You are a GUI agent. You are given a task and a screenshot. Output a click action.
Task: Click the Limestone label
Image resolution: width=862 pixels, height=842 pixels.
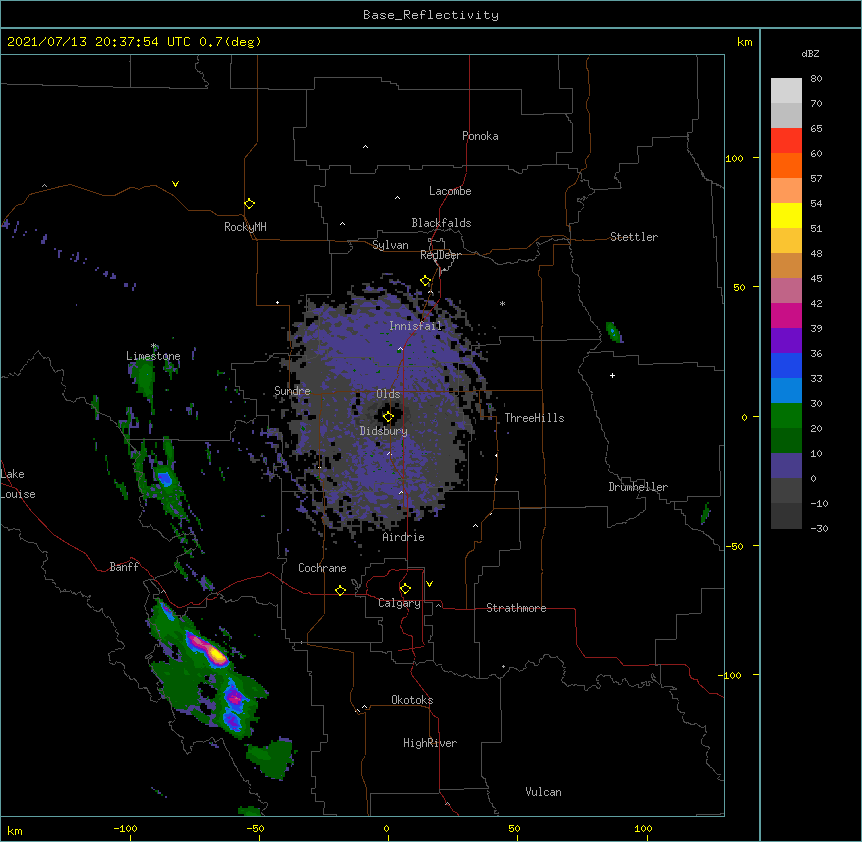tap(153, 356)
